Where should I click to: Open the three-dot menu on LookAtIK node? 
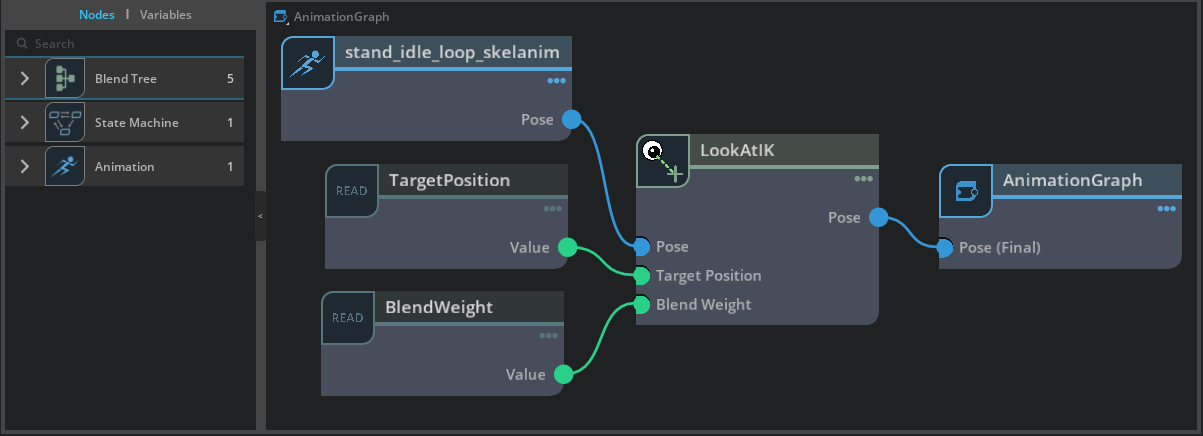(864, 180)
